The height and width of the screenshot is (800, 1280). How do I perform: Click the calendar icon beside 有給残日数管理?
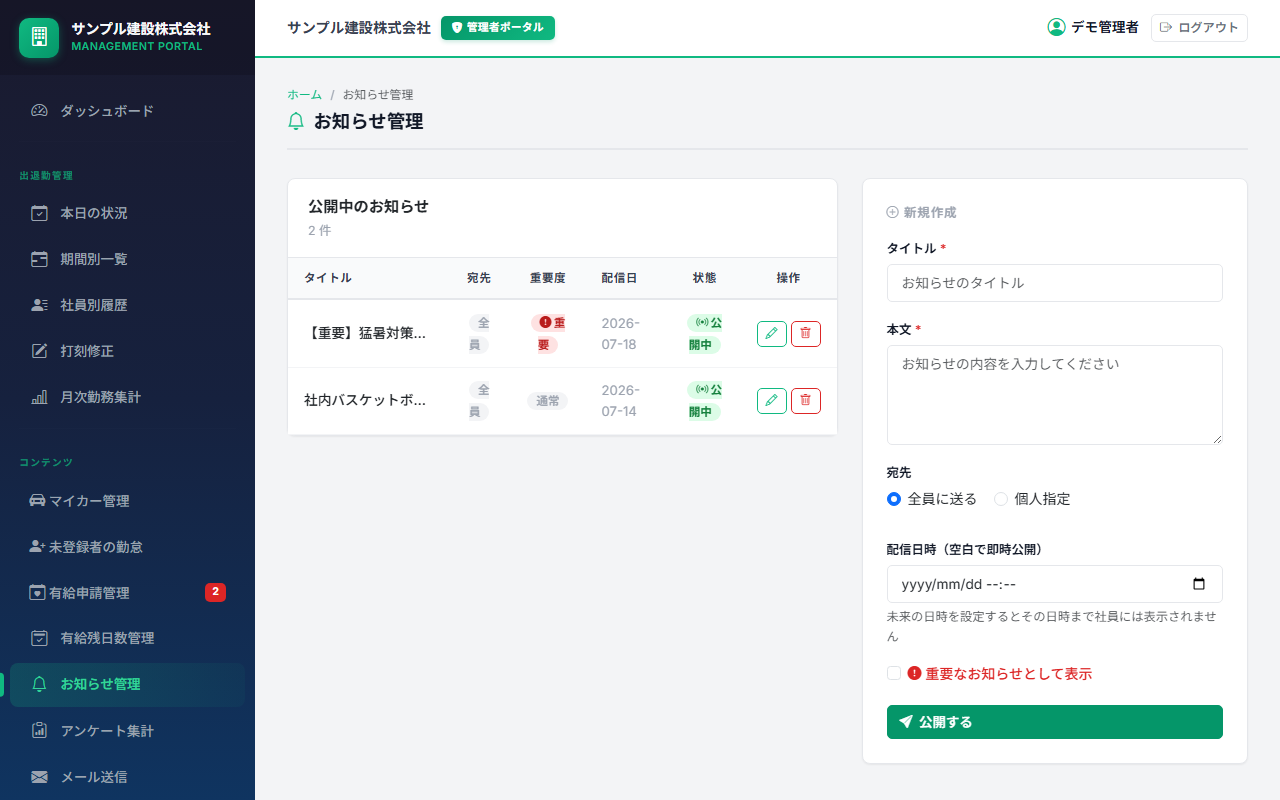point(39,638)
